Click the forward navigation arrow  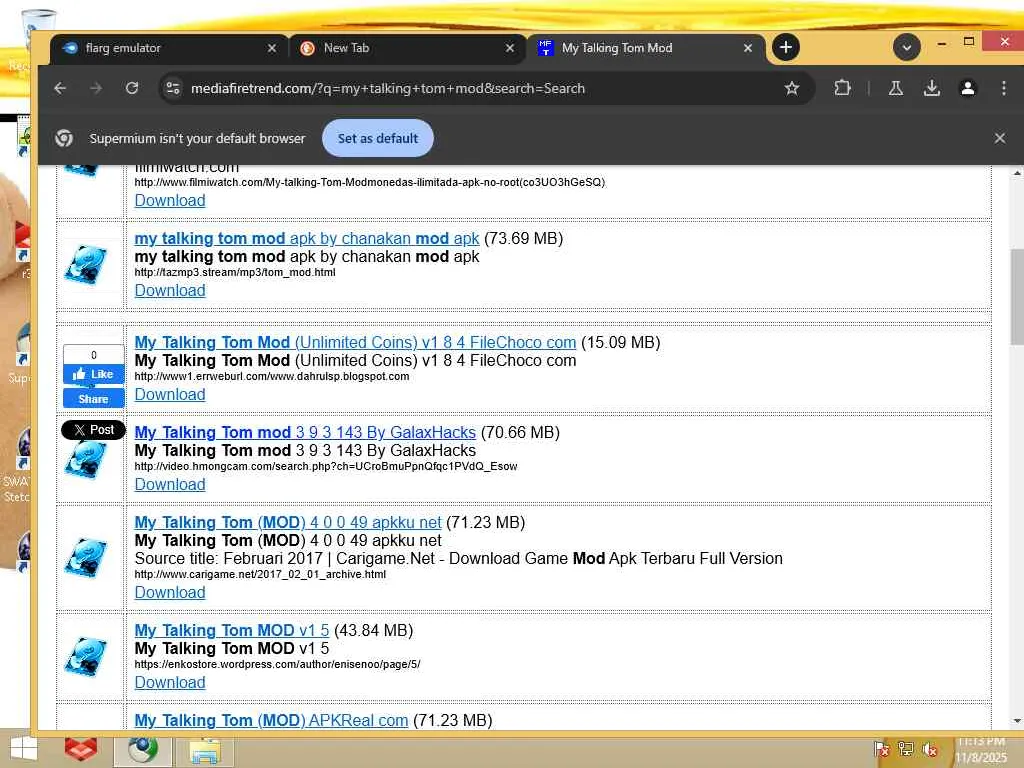click(96, 88)
